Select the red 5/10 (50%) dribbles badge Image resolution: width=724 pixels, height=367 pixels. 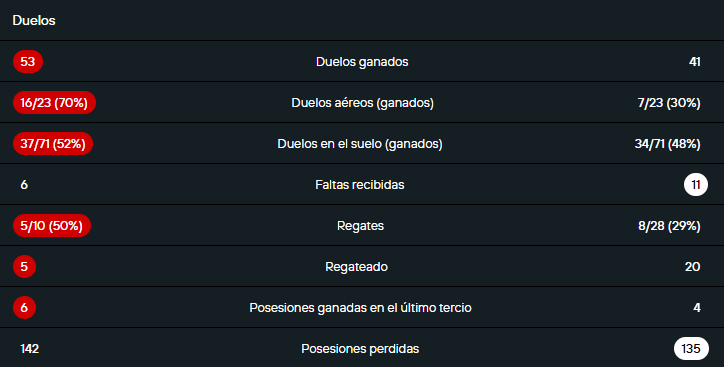52,226
